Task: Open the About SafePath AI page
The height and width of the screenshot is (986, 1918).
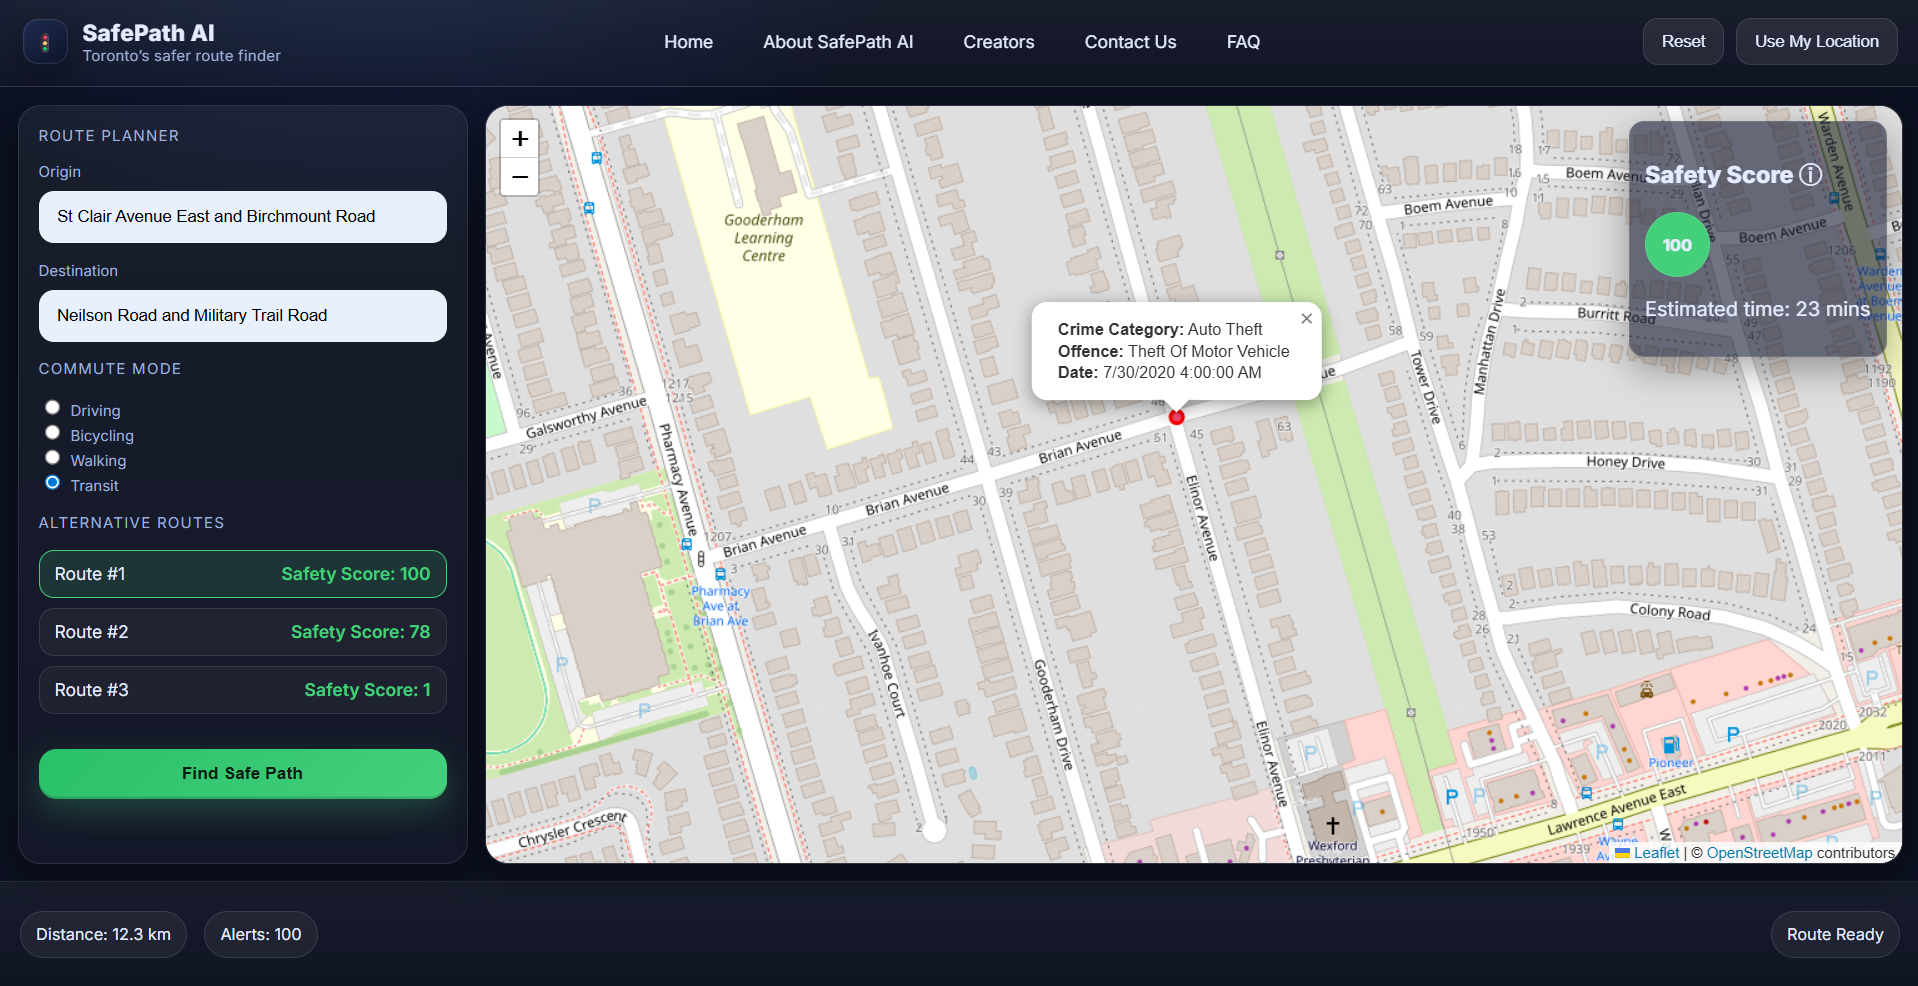Action: [838, 42]
